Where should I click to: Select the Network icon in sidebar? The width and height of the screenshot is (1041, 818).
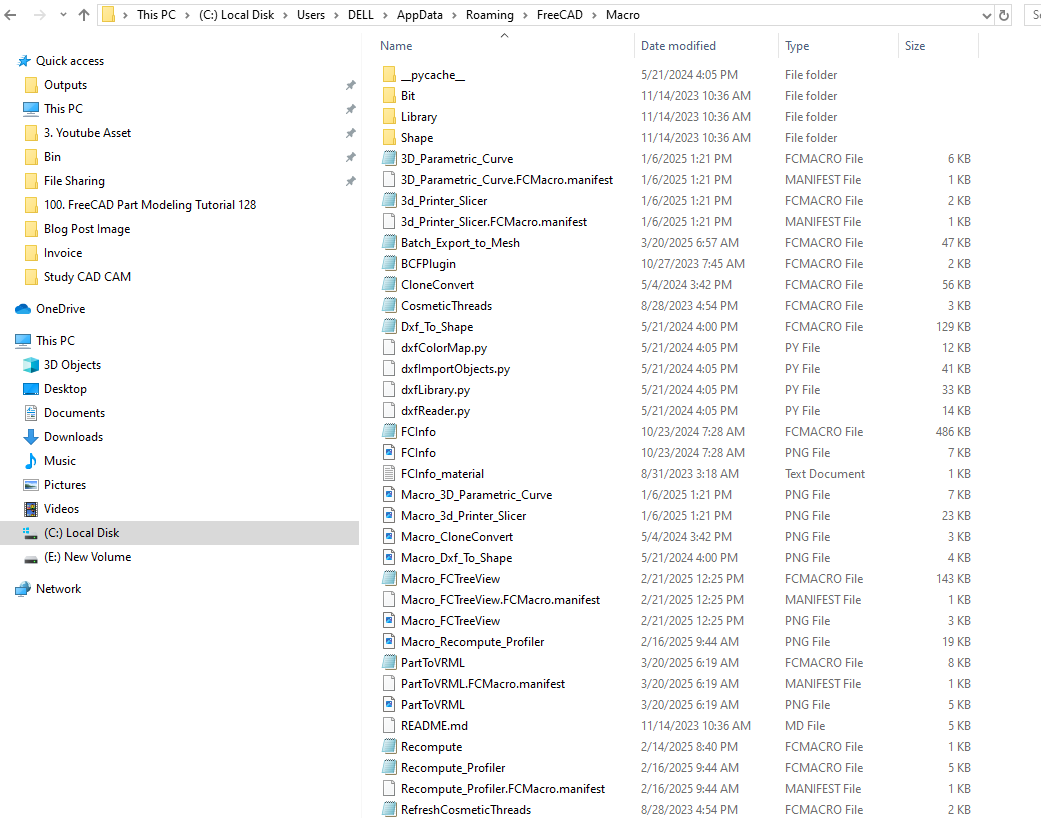point(23,589)
